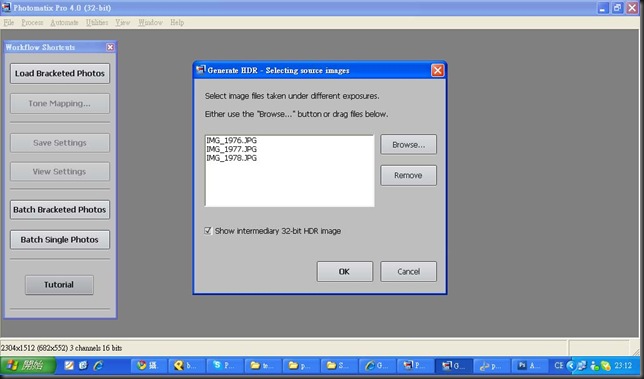Select IMG_1976.JPG in the file list
Viewport: 644px width, 379px height.
[x=232, y=140]
